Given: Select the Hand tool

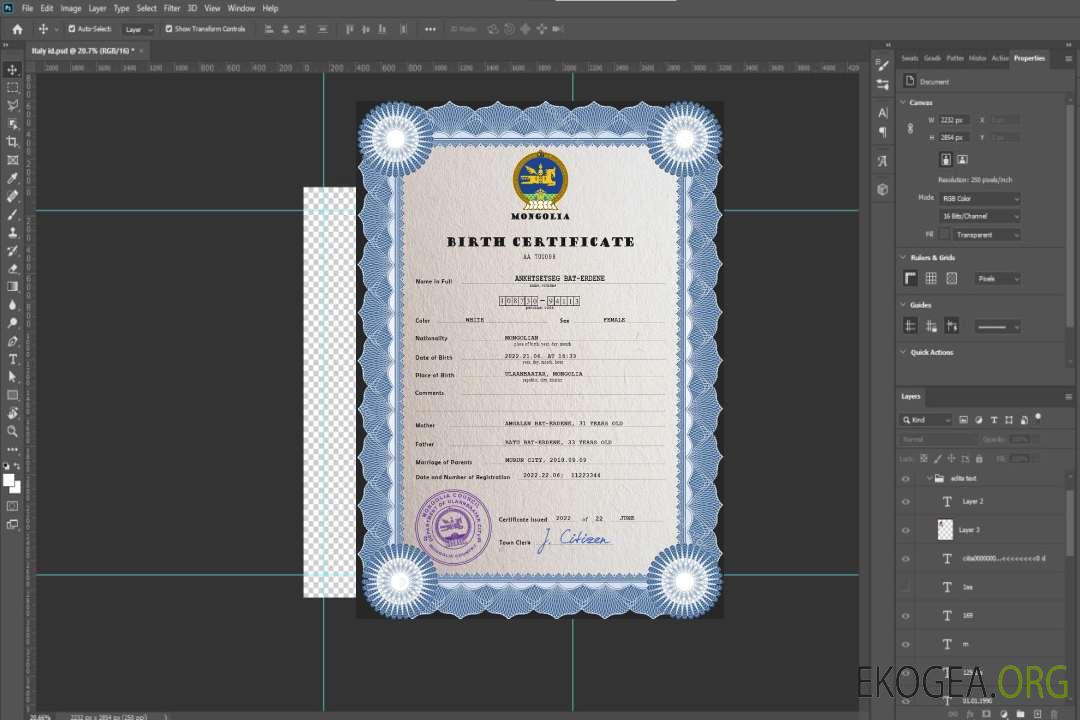Looking at the screenshot, I should pos(12,413).
